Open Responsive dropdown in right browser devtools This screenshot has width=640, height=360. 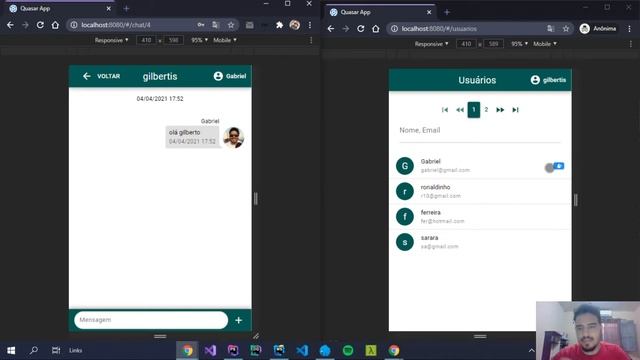tap(431, 44)
